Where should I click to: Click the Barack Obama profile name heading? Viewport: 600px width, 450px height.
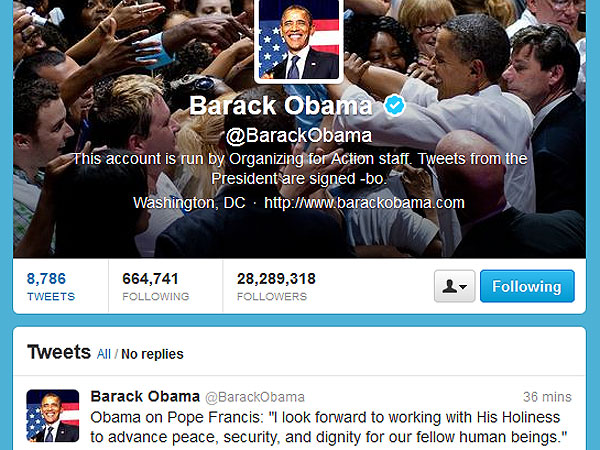click(x=281, y=106)
